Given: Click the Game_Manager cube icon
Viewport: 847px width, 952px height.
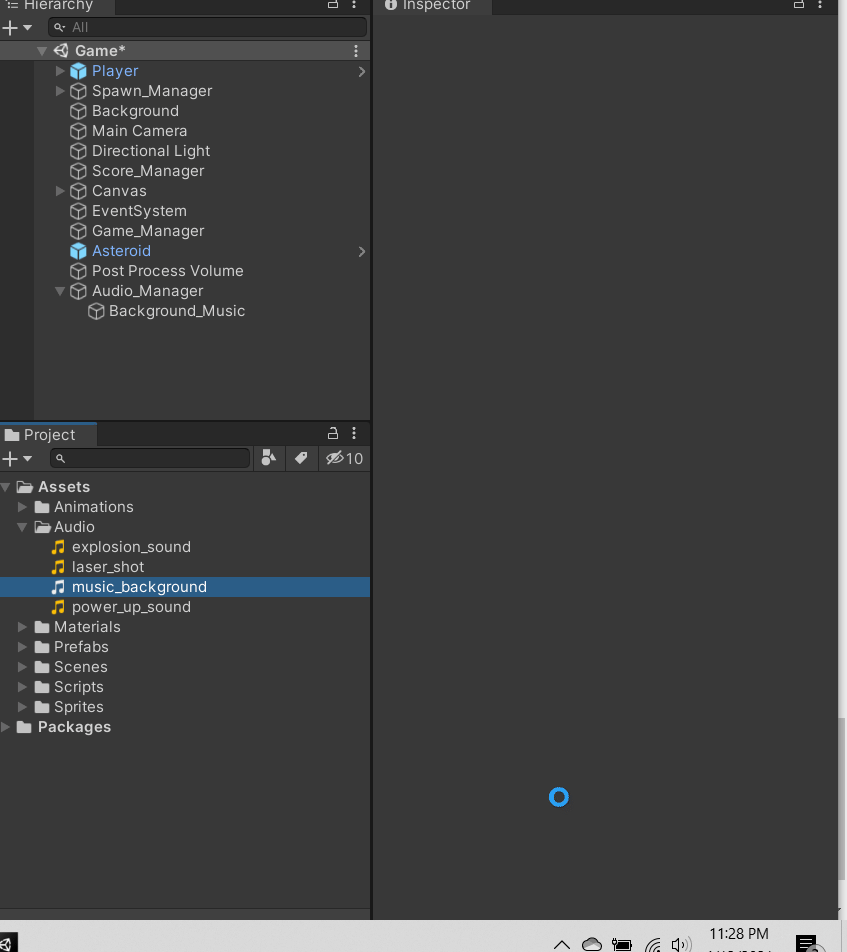Looking at the screenshot, I should click(x=78, y=231).
